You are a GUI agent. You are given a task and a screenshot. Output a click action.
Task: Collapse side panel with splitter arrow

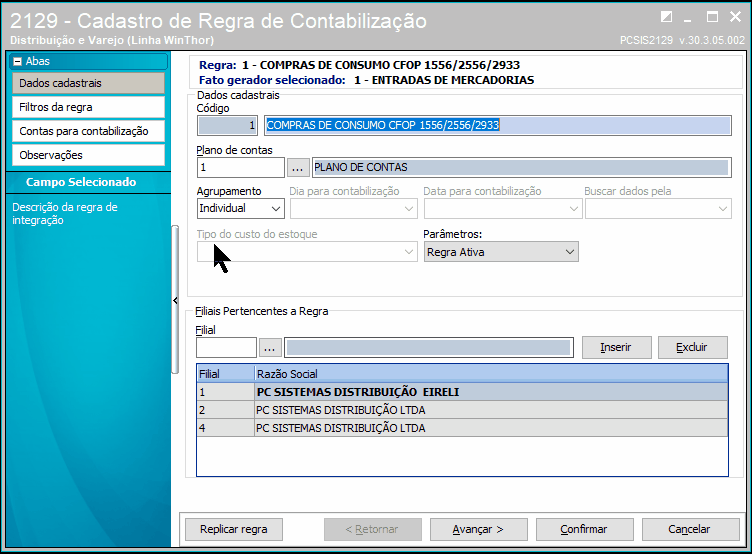click(175, 300)
